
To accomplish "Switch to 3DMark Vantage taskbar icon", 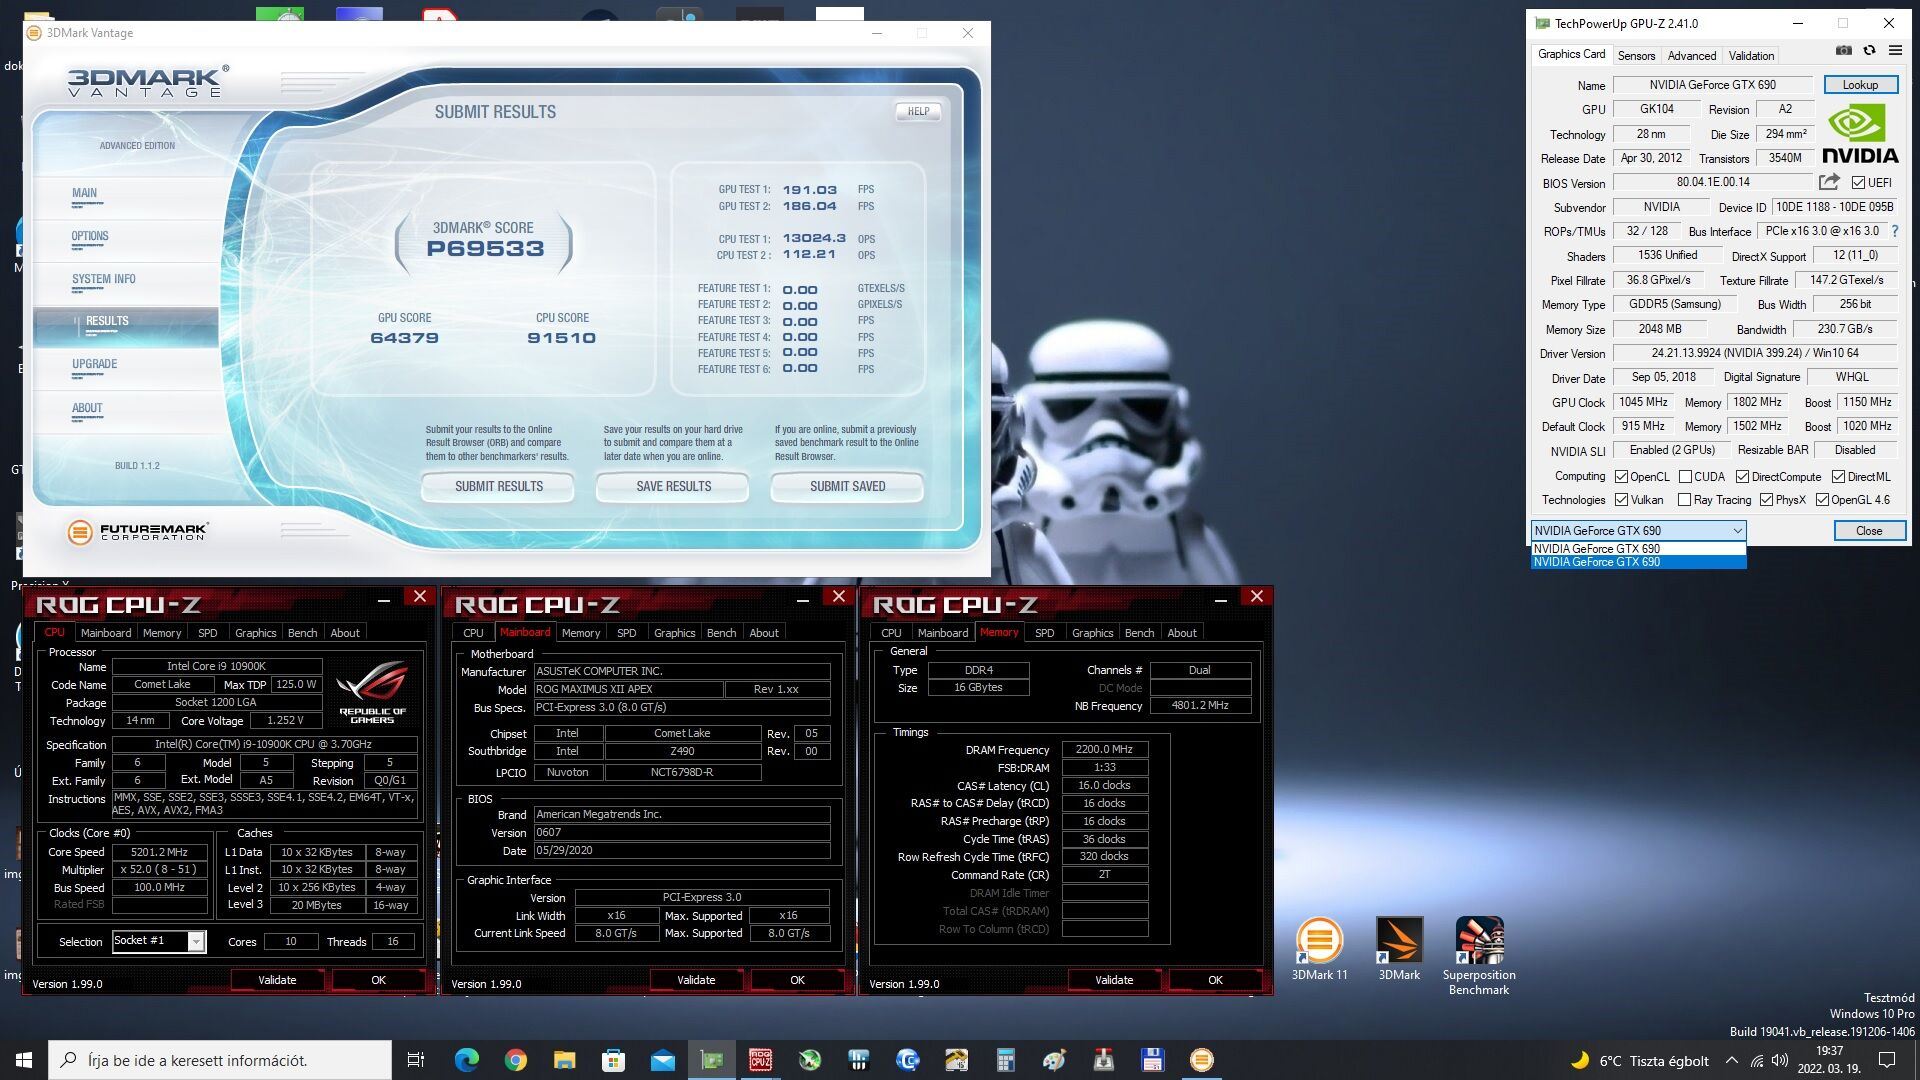I will click(1201, 1060).
